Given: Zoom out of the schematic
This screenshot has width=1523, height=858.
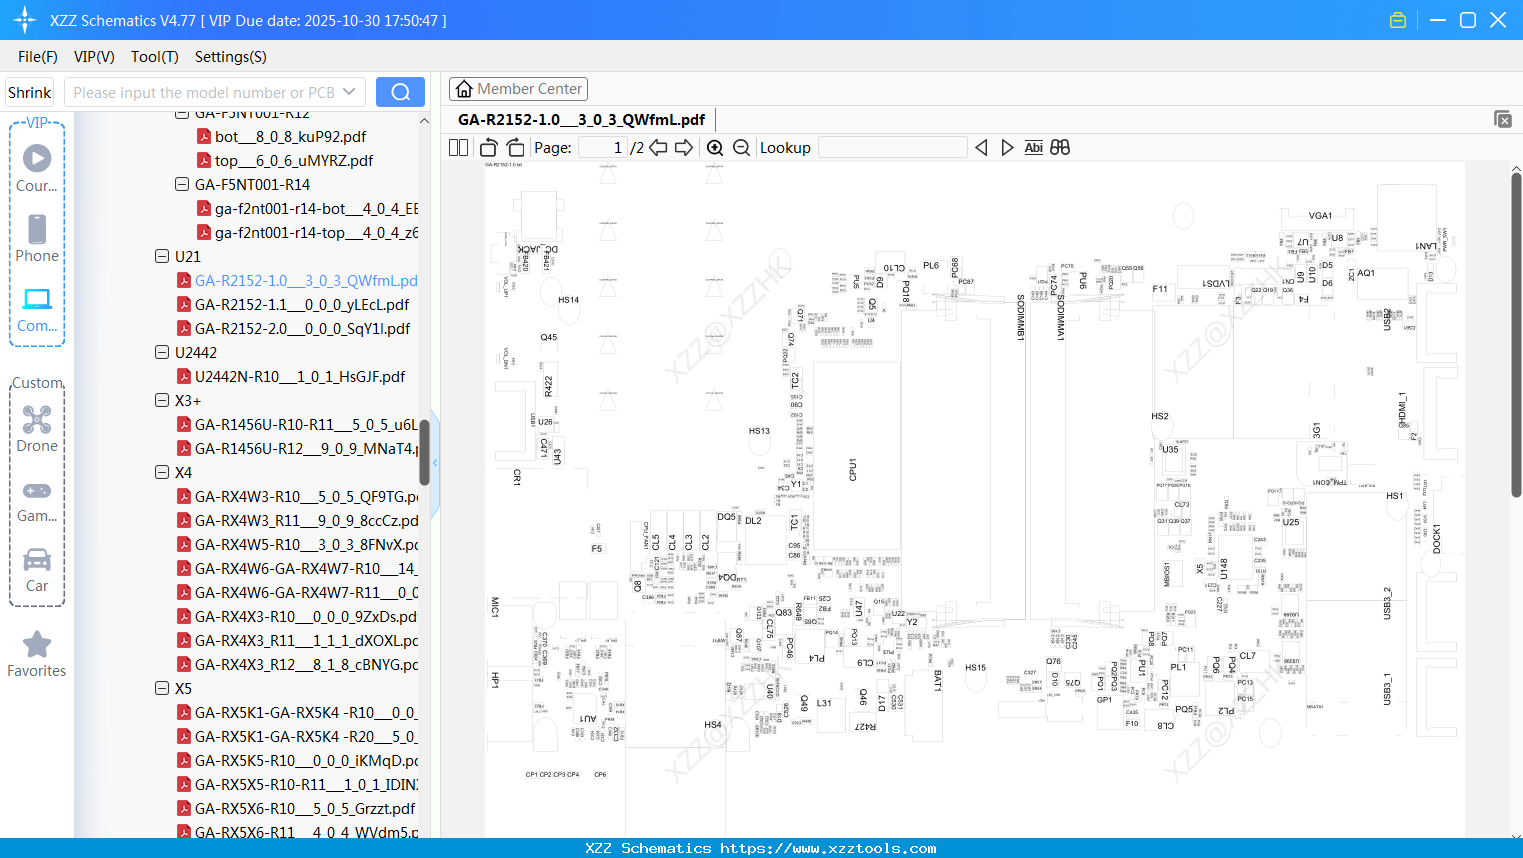Looking at the screenshot, I should [x=741, y=147].
